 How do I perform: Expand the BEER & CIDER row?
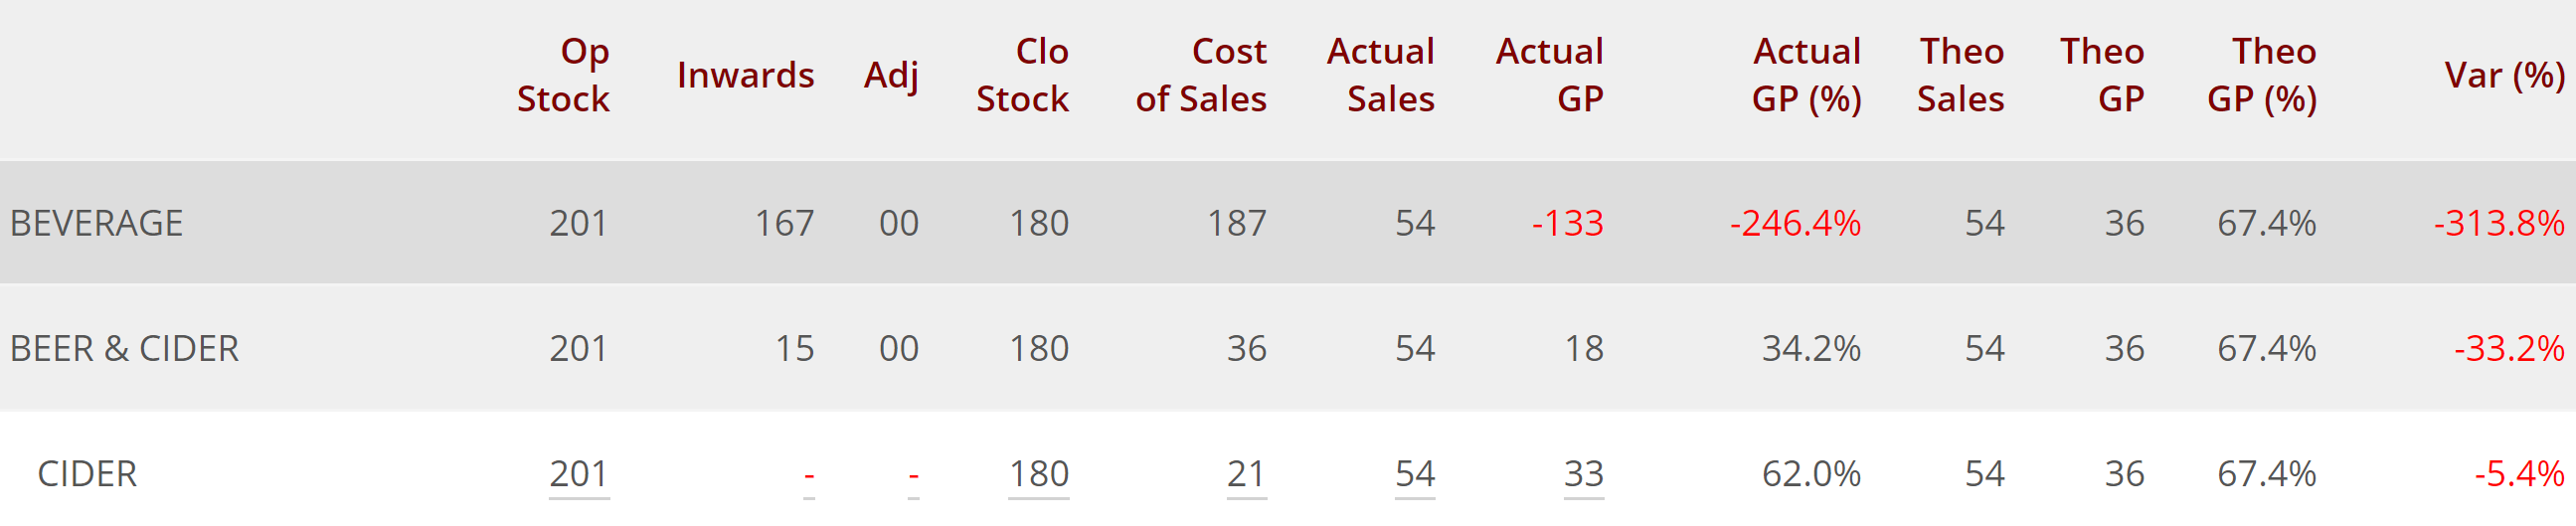pyautogui.click(x=125, y=348)
